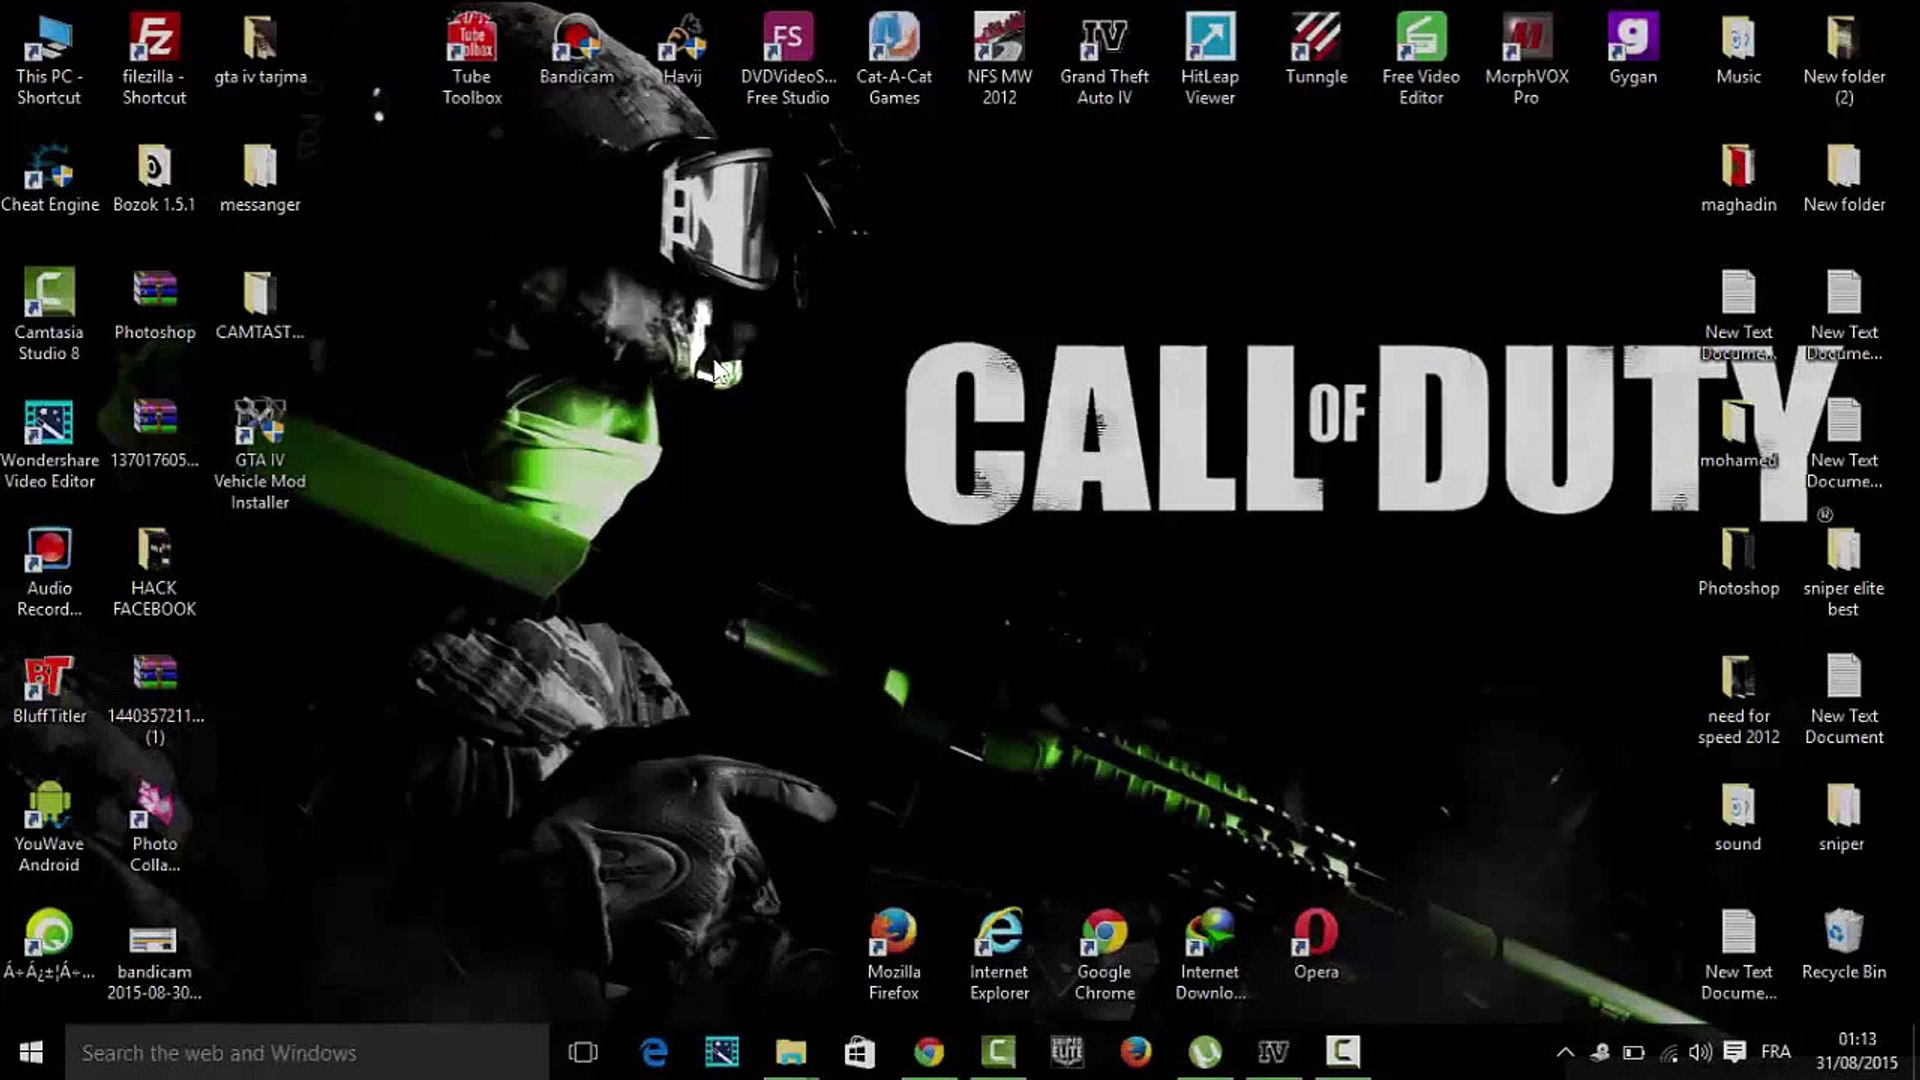Open Task View in taskbar
Image resolution: width=1920 pixels, height=1080 pixels.
[583, 1052]
